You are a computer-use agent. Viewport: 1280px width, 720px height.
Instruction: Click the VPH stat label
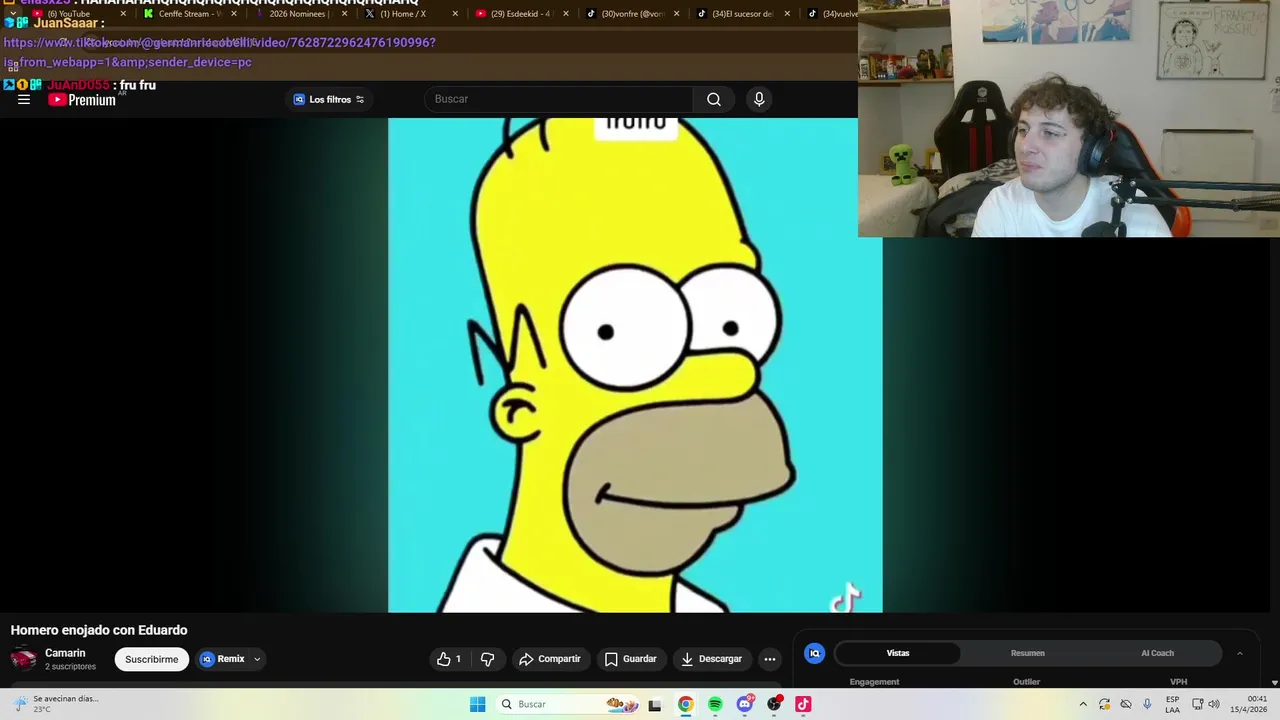point(1178,682)
